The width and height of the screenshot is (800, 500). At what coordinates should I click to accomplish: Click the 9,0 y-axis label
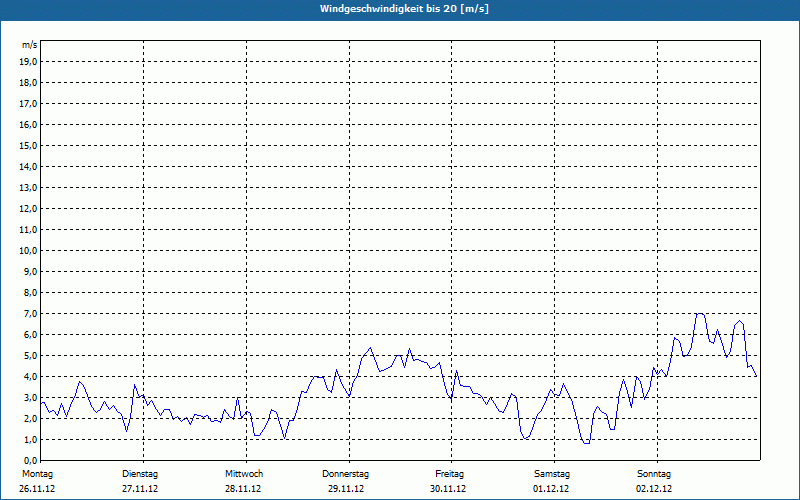(x=30, y=271)
